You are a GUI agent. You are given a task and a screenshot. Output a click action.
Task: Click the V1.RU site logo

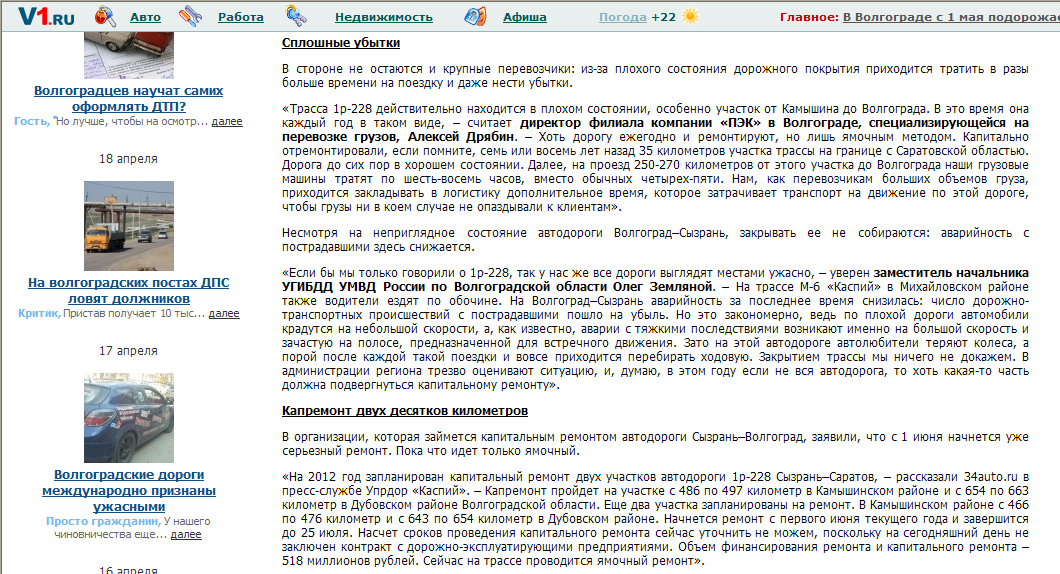click(47, 16)
